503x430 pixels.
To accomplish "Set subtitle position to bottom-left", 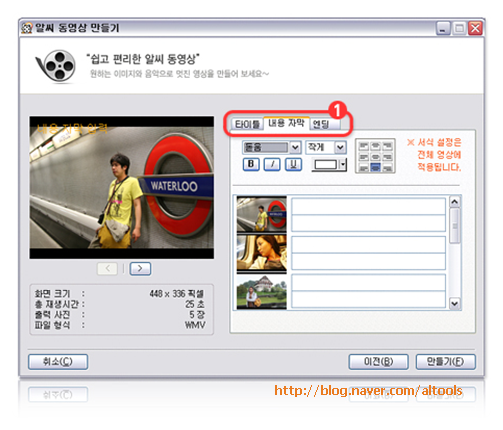I will [x=364, y=167].
